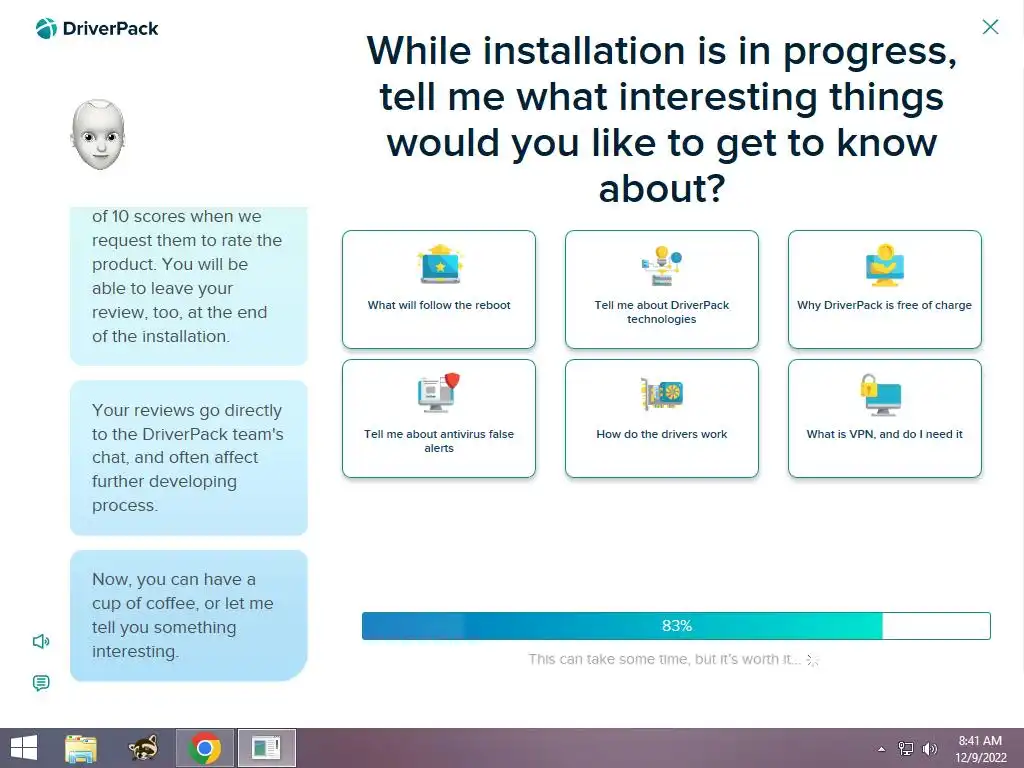Open 'How do the drivers work' card
Viewport: 1024px width, 768px height.
(662, 419)
